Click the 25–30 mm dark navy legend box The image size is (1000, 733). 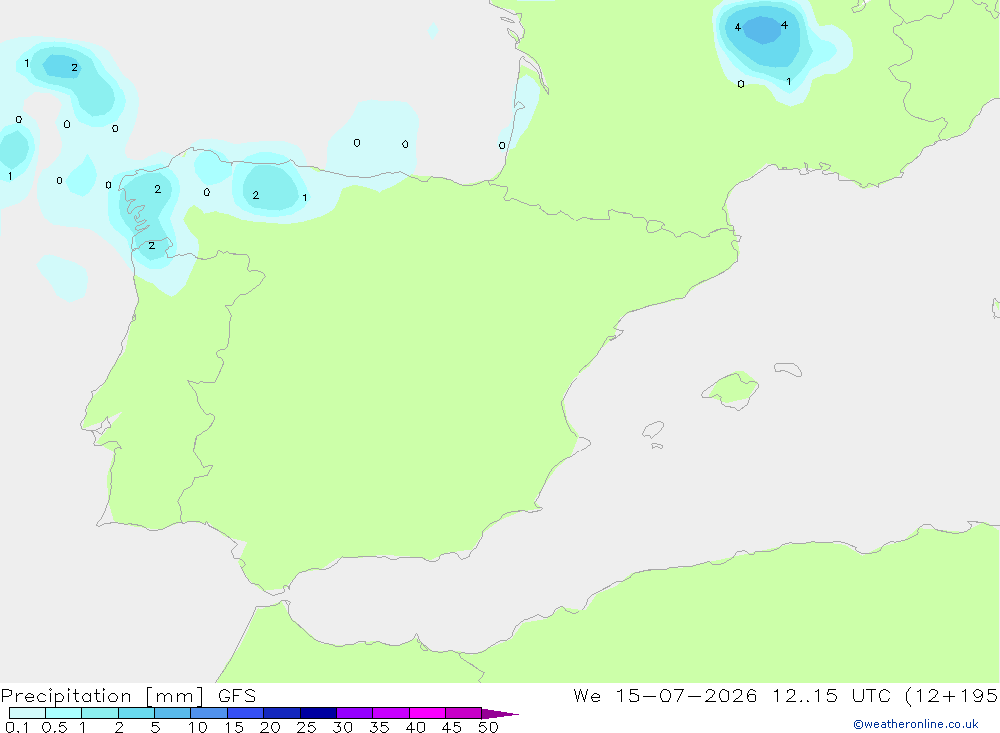point(318,713)
